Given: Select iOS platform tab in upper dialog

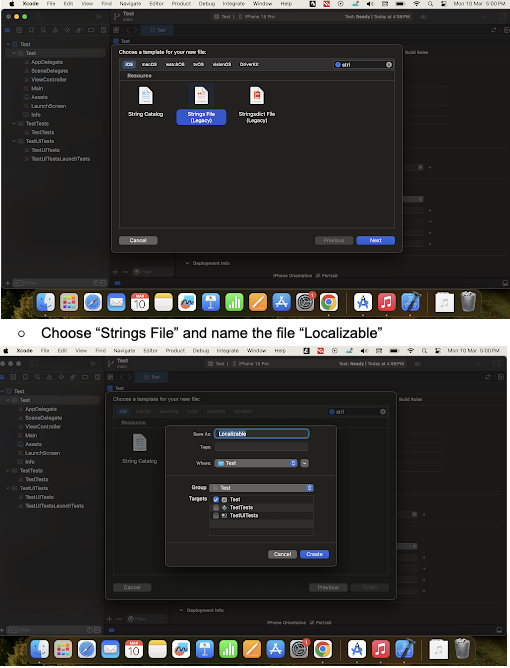Looking at the screenshot, I should tap(129, 65).
